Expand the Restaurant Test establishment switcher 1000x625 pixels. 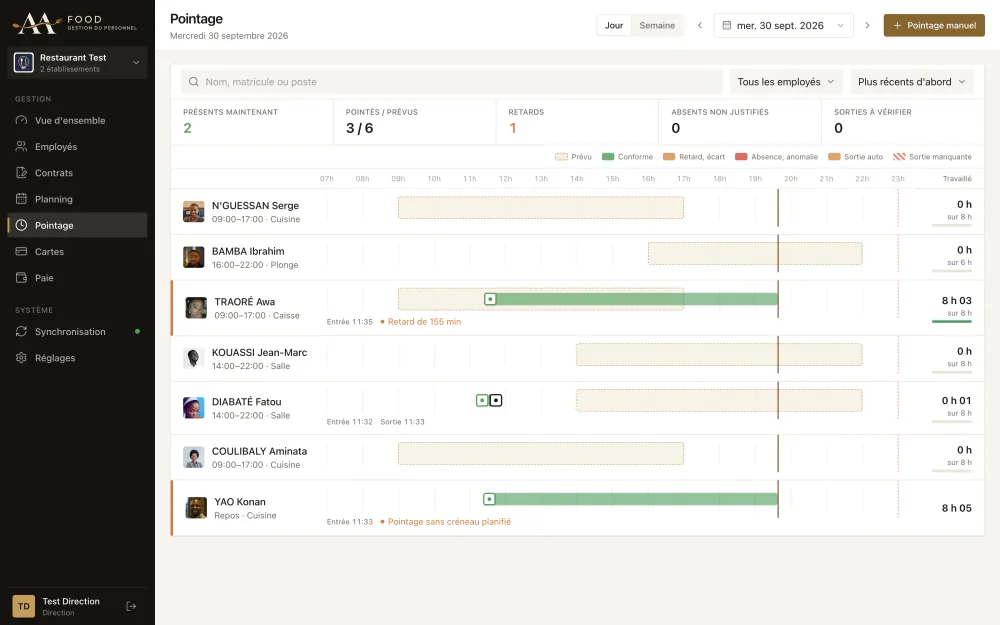pyautogui.click(x=77, y=62)
